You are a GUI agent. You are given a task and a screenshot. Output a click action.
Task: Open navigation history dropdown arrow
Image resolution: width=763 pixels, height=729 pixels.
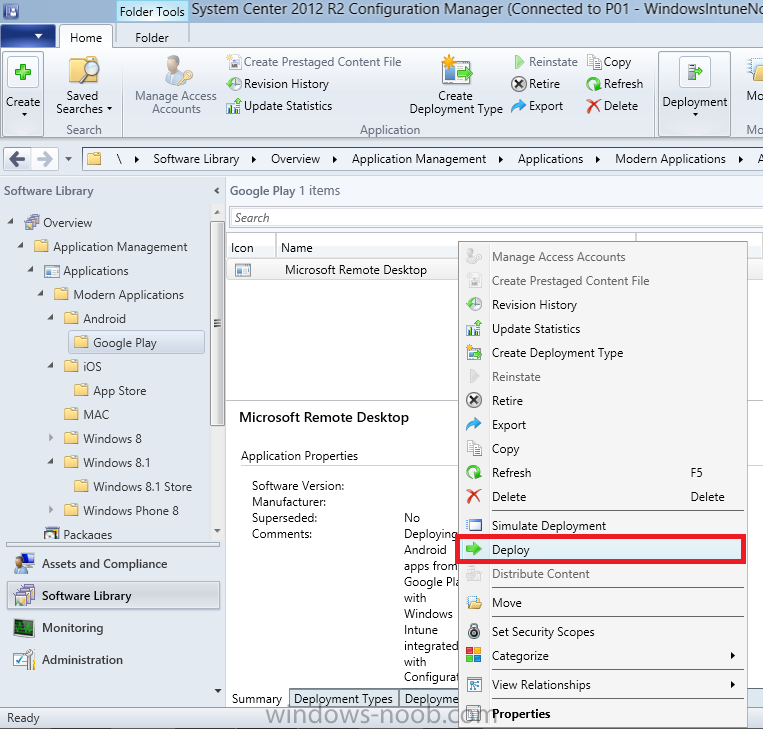(68, 159)
